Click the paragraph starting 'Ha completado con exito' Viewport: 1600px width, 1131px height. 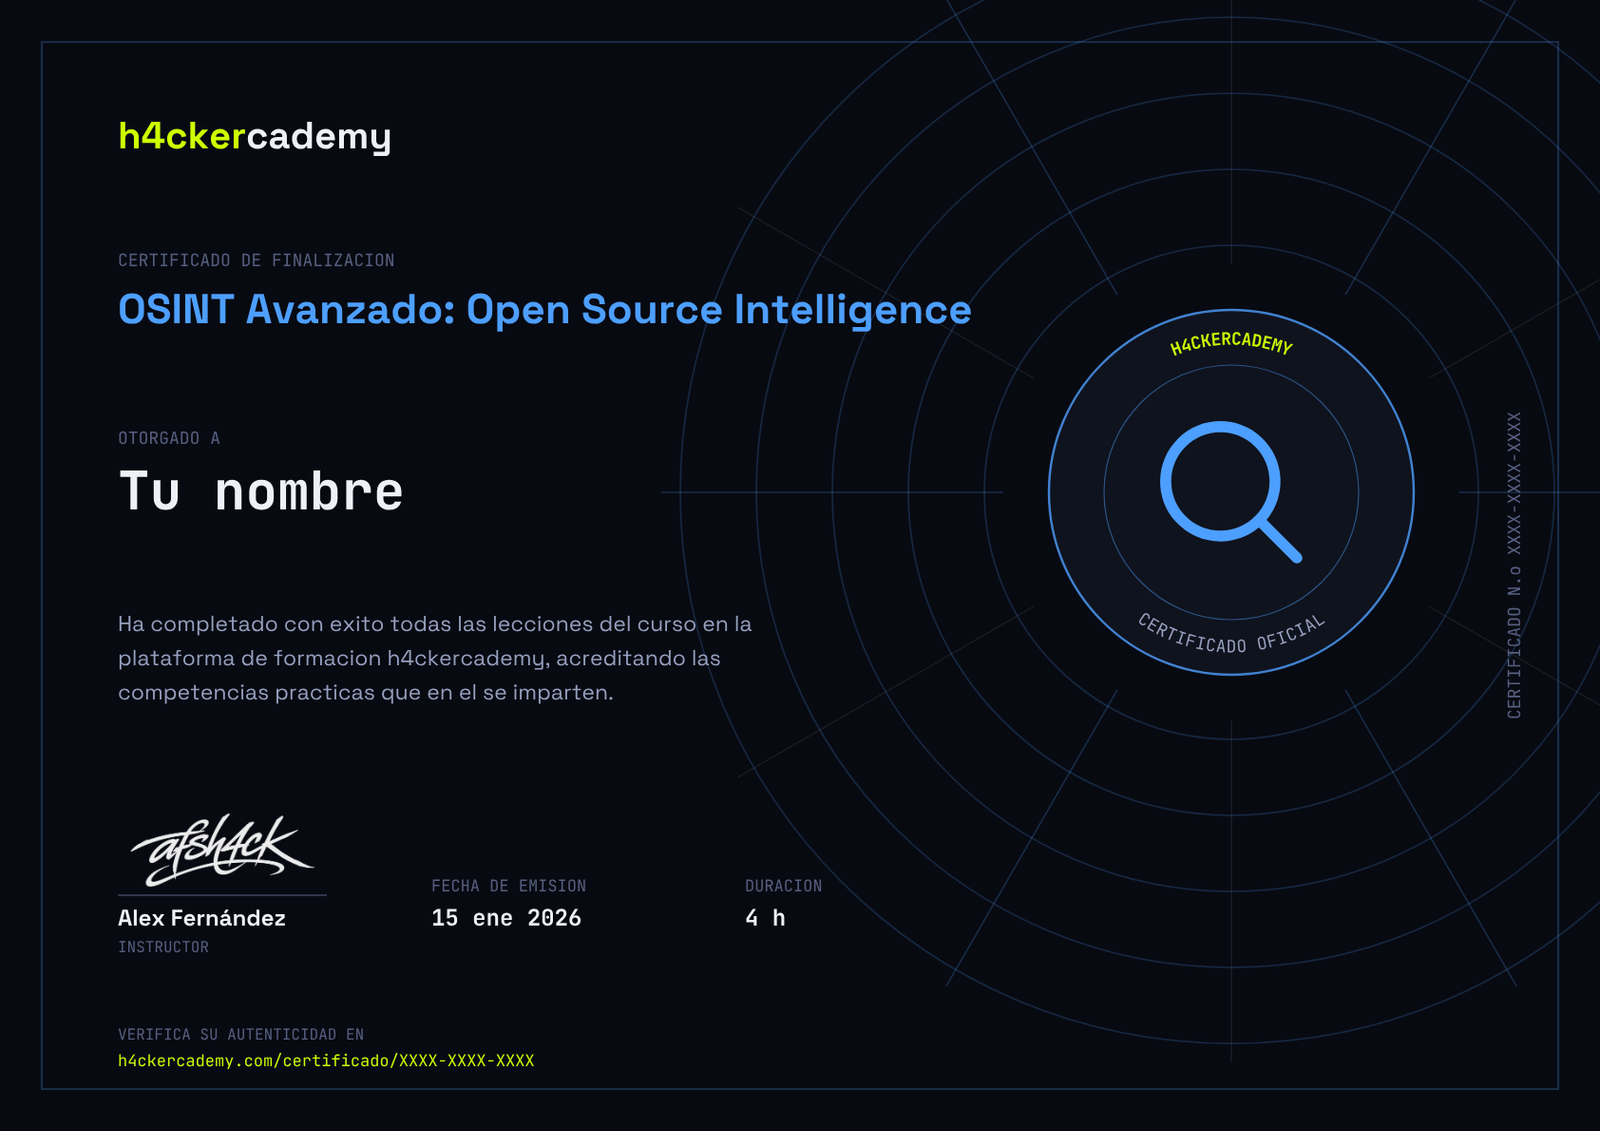435,658
